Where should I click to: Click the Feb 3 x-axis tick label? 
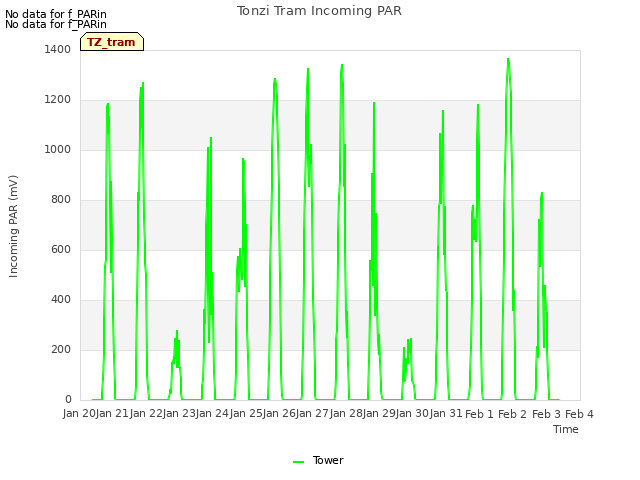coord(546,414)
